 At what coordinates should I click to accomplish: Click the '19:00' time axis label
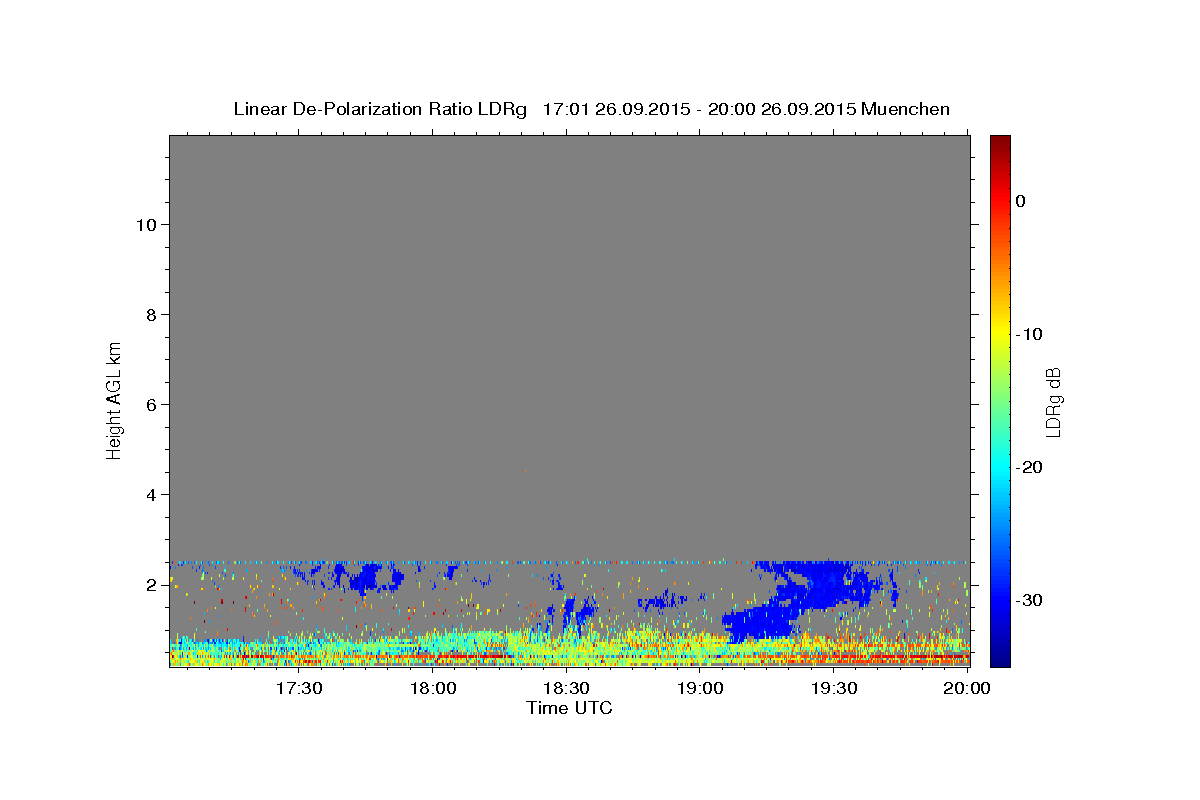pos(700,688)
